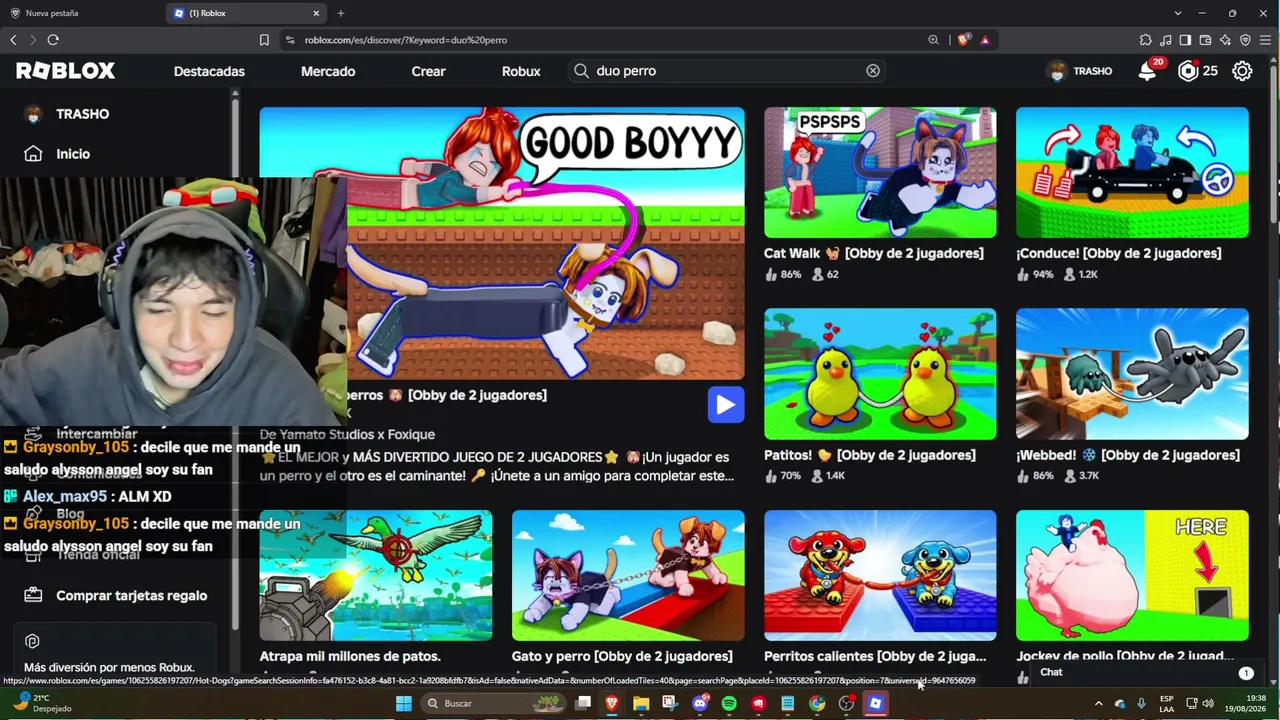Click the Gato y perro game title
Viewport: 1280px width, 720px height.
(x=622, y=656)
